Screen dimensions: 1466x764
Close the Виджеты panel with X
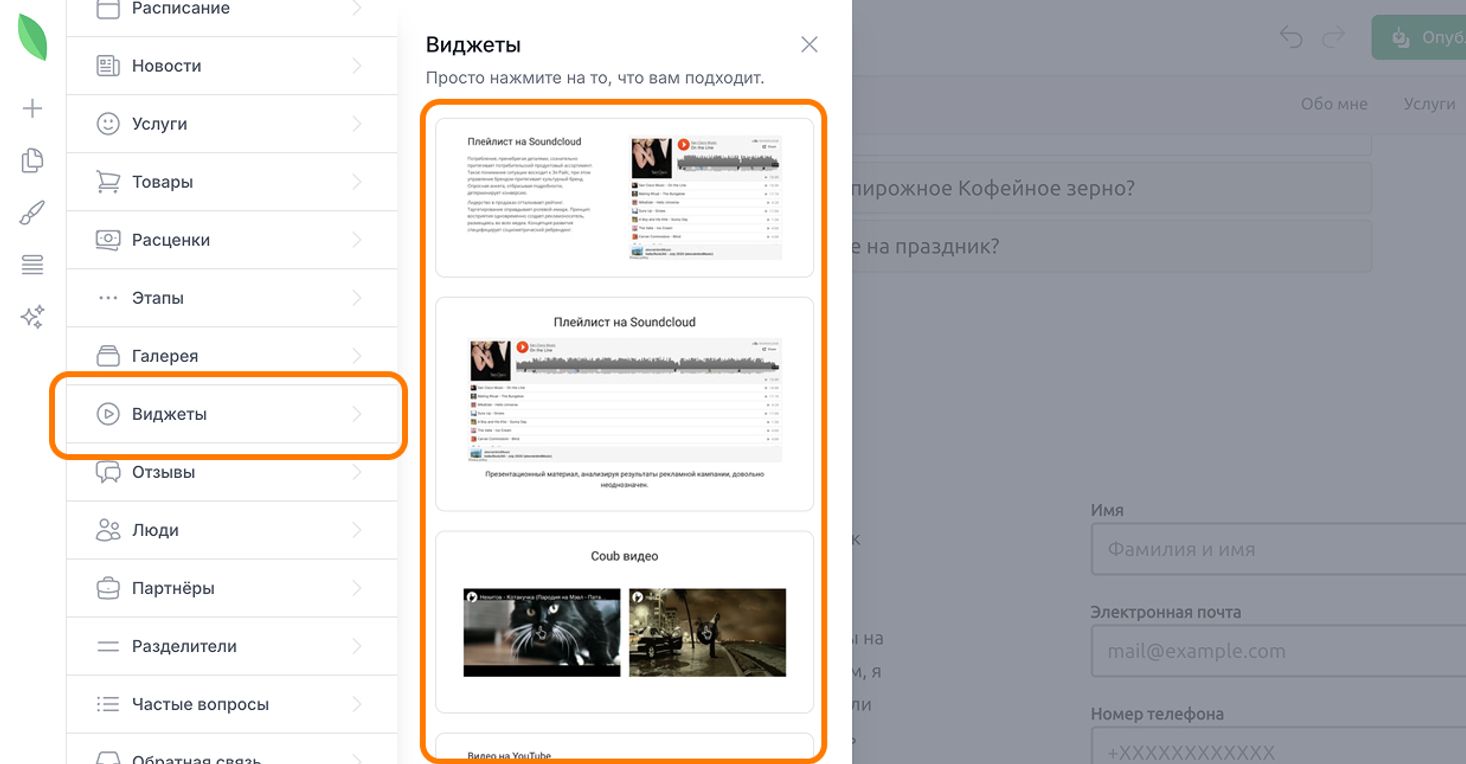(809, 44)
